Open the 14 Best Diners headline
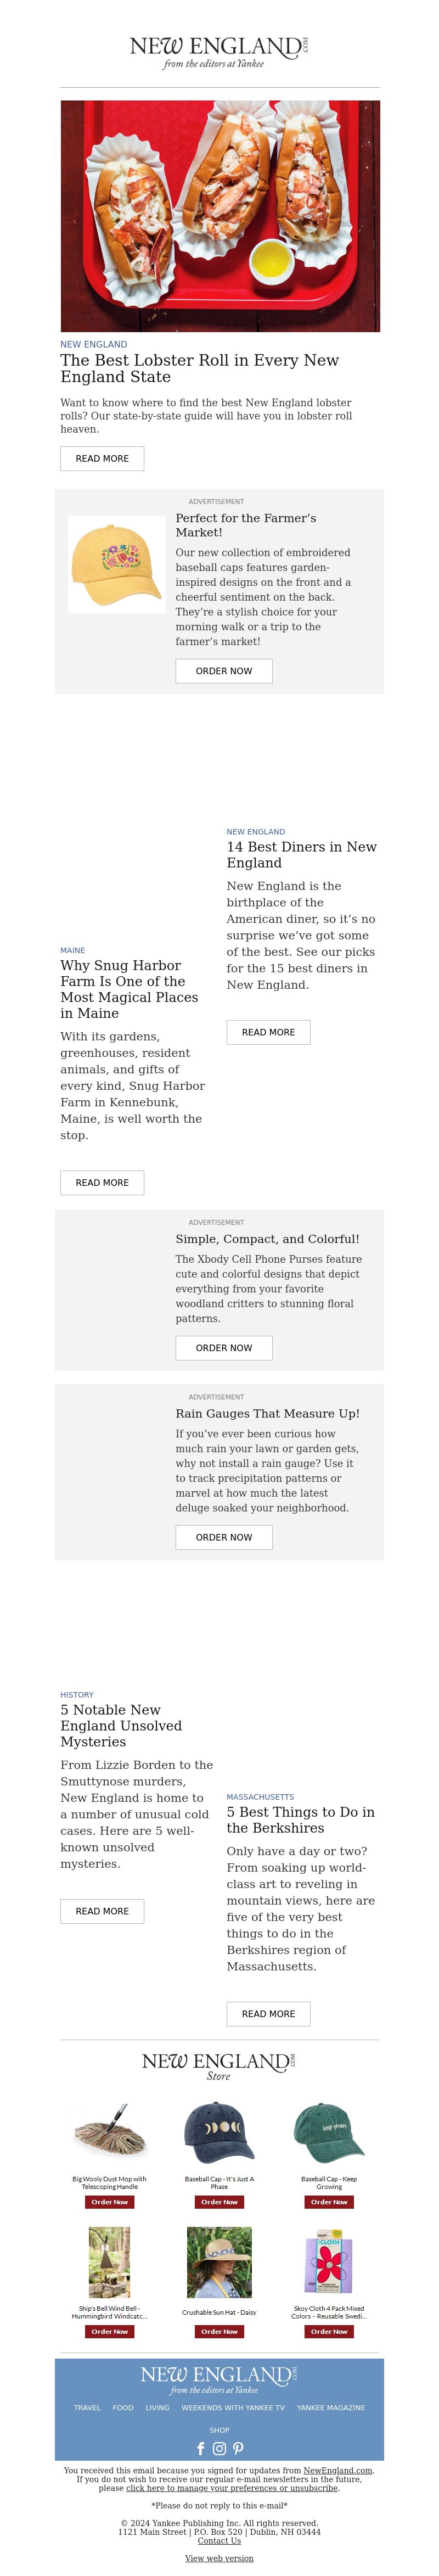439x2576 pixels. [302, 855]
